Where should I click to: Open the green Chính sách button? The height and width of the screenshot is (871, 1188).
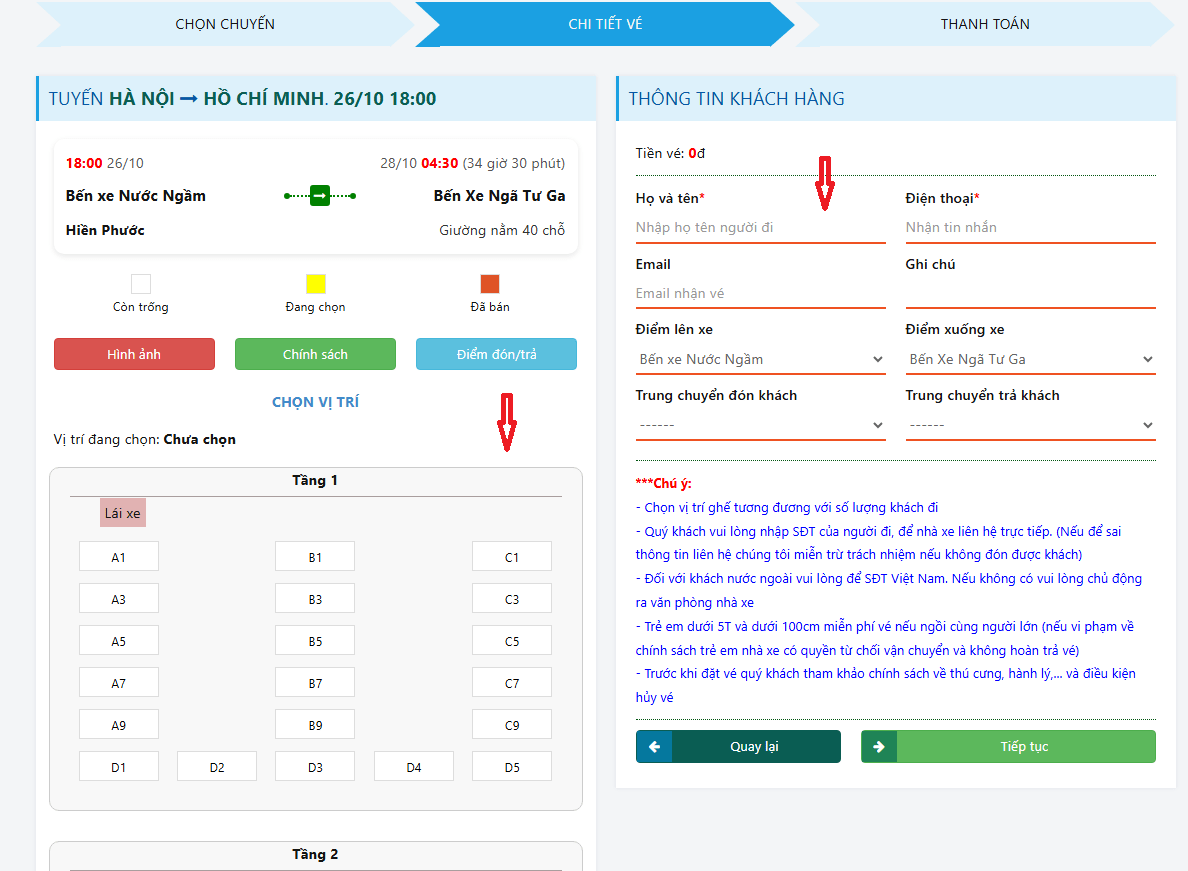coord(315,354)
